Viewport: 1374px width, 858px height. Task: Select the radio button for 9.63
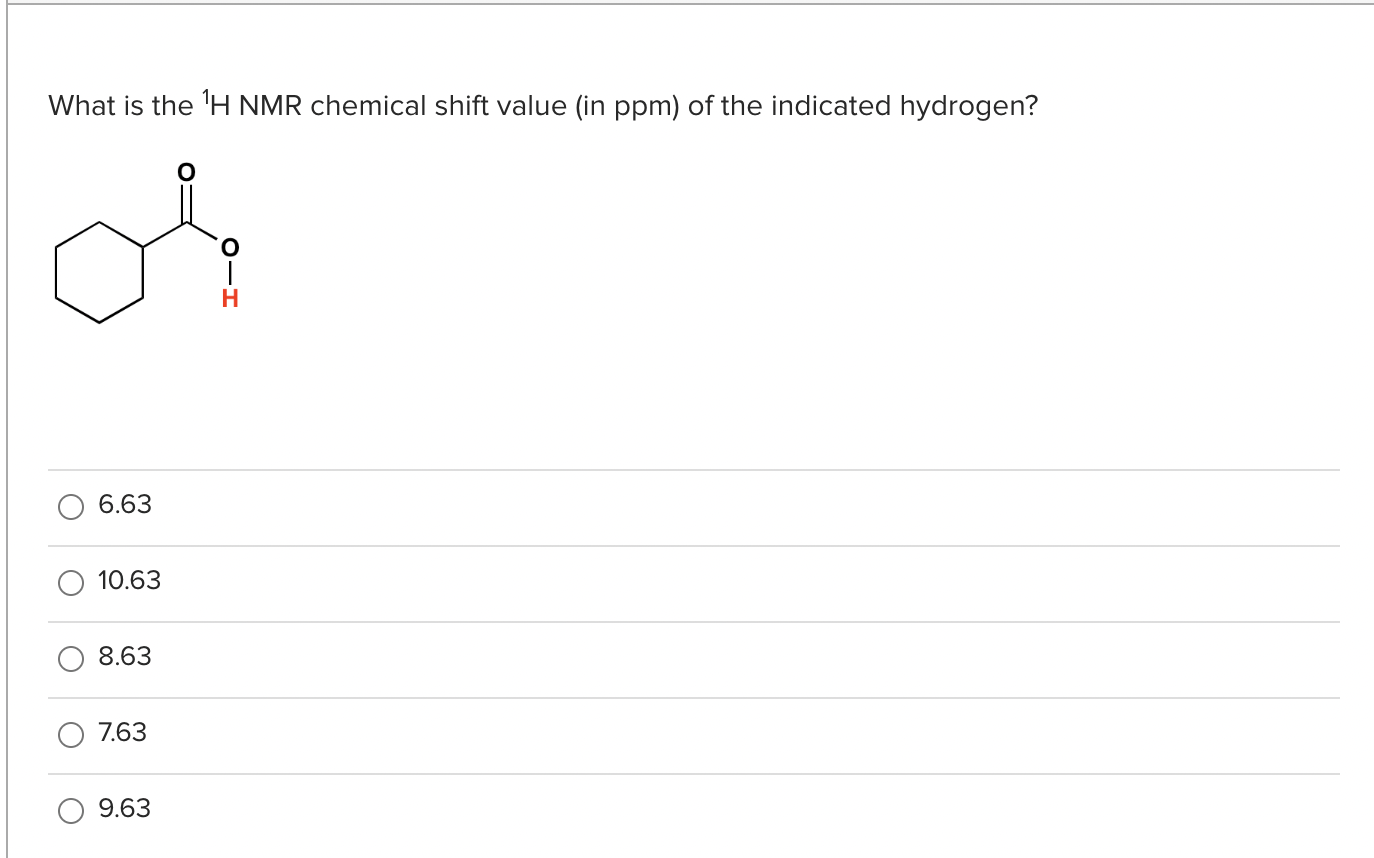(70, 811)
